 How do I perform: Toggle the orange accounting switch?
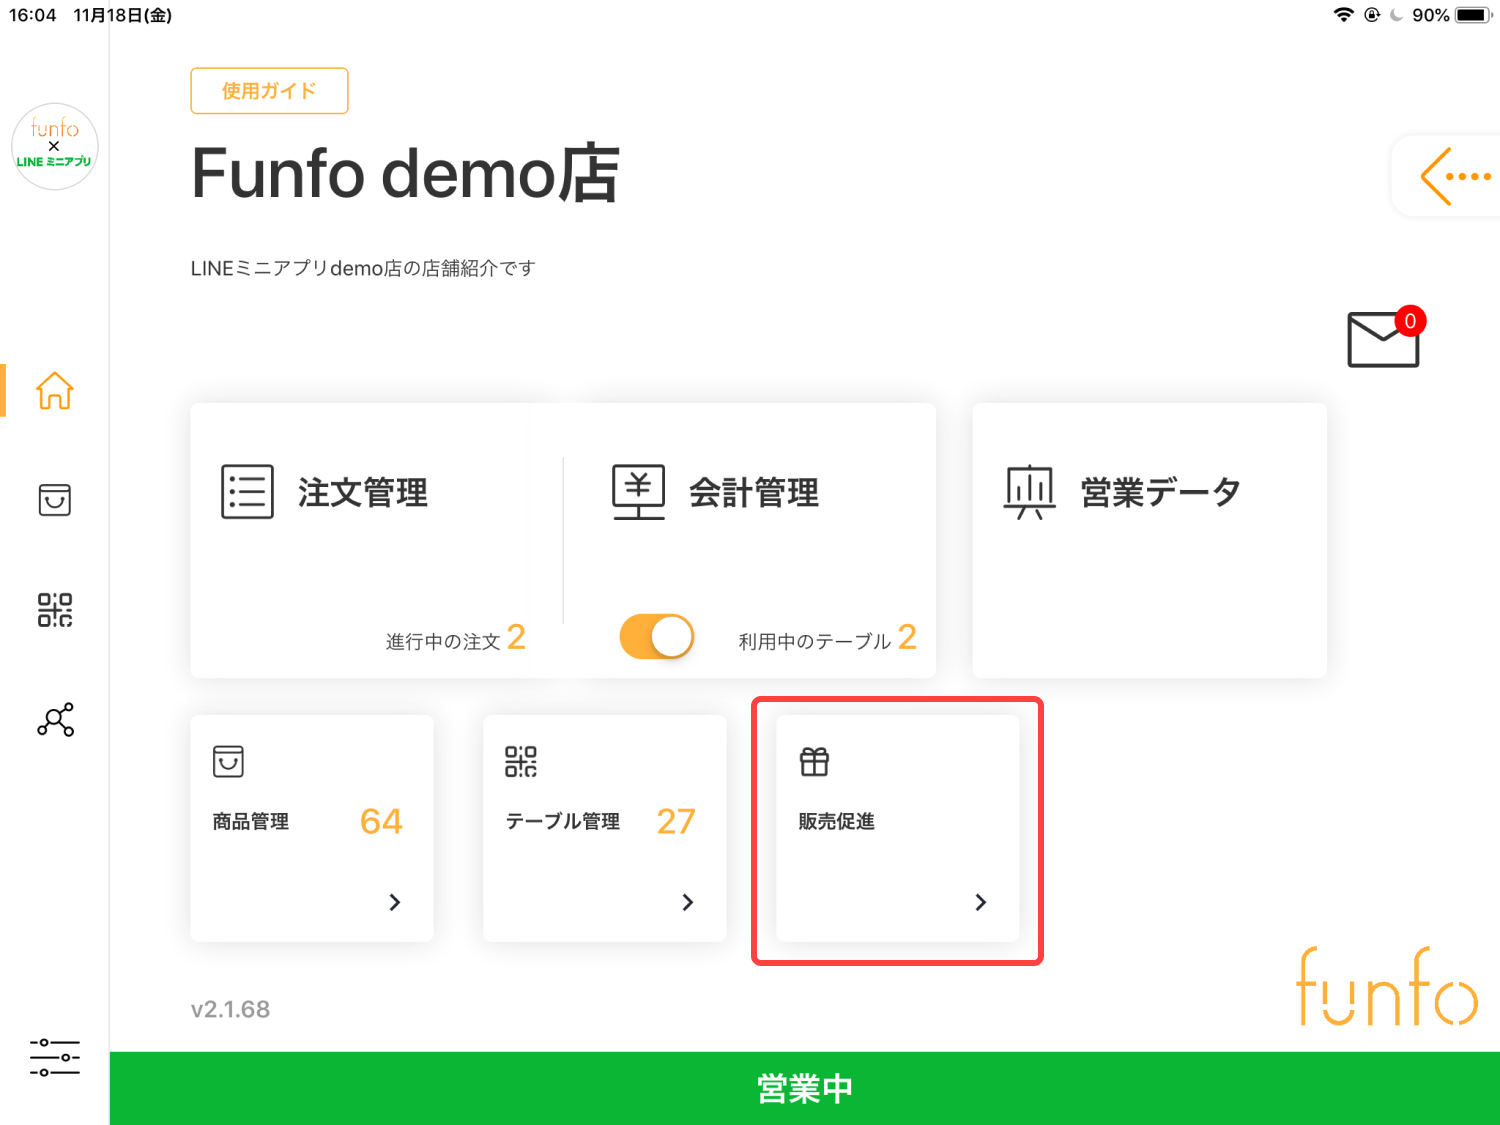click(x=657, y=637)
